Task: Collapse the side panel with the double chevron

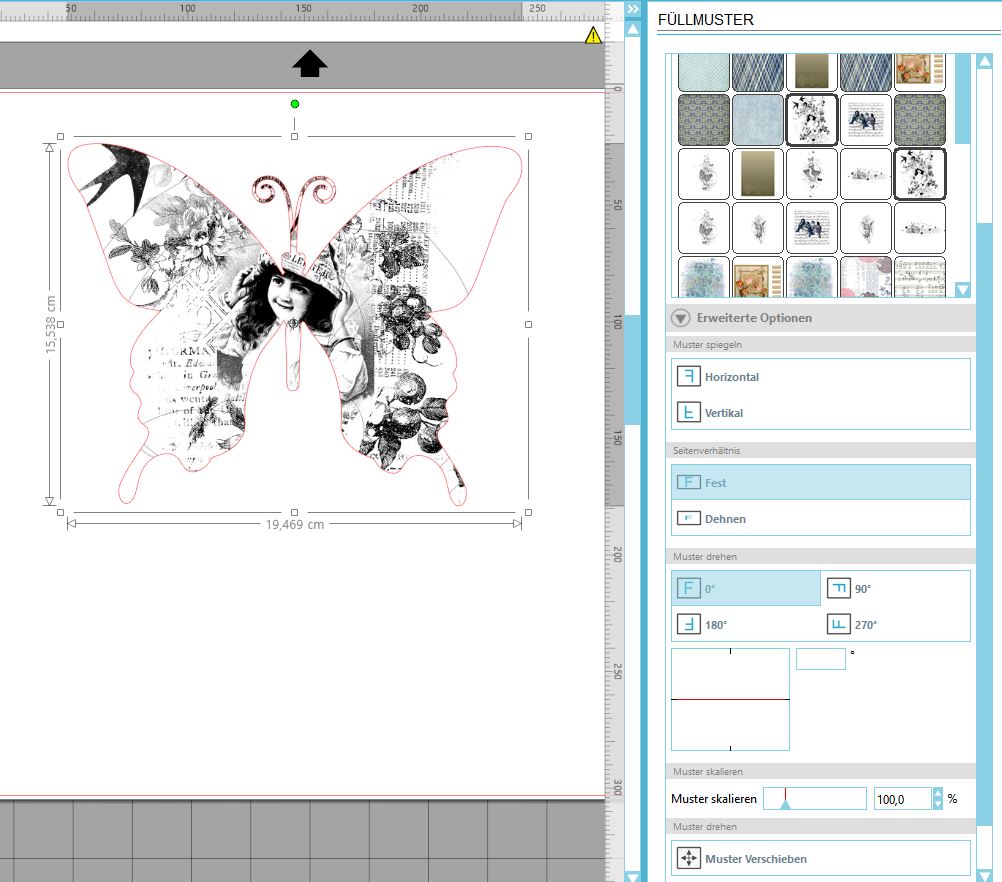Action: [633, 9]
